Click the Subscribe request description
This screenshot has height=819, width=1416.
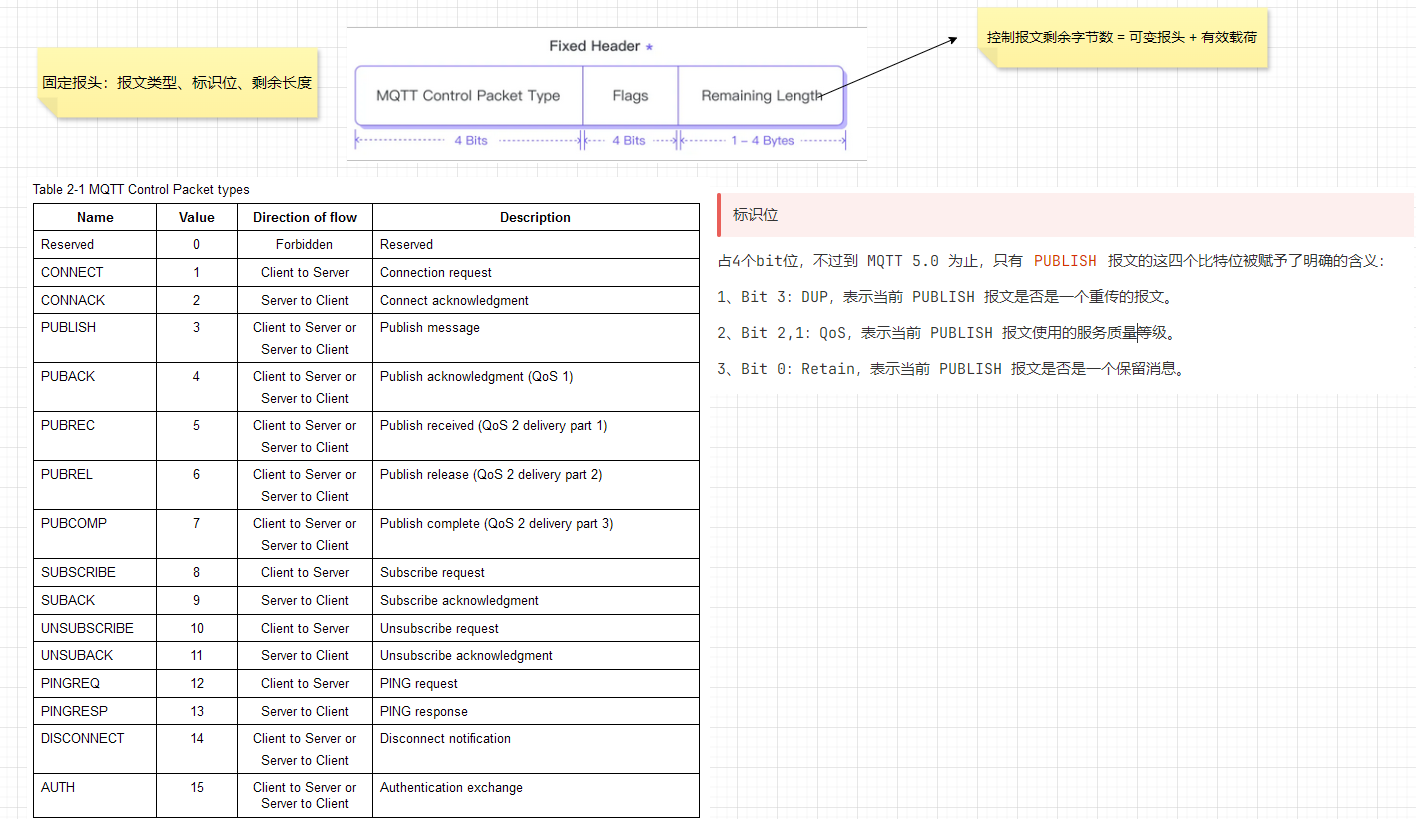pos(432,572)
